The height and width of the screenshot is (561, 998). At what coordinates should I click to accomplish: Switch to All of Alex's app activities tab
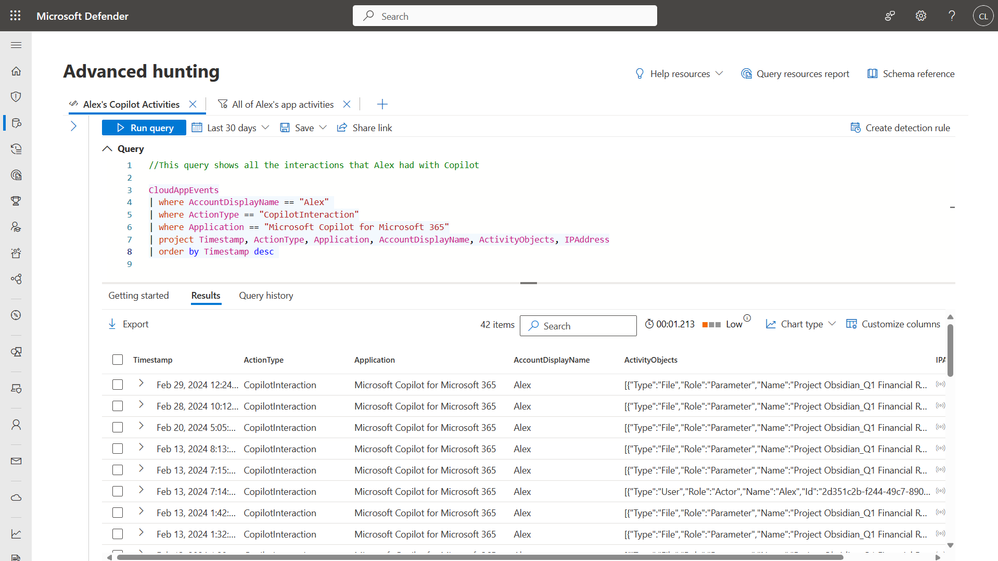coord(282,104)
